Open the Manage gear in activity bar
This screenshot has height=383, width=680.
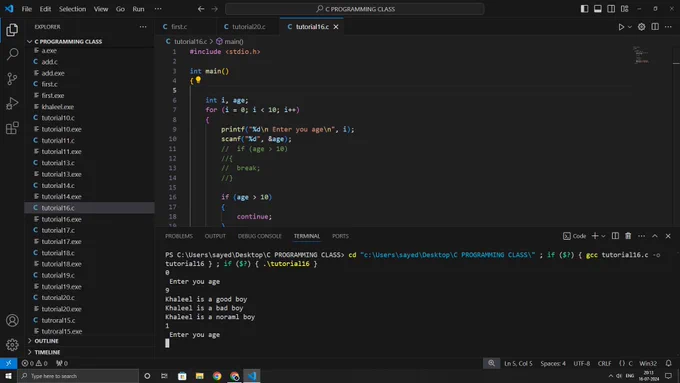(12, 344)
